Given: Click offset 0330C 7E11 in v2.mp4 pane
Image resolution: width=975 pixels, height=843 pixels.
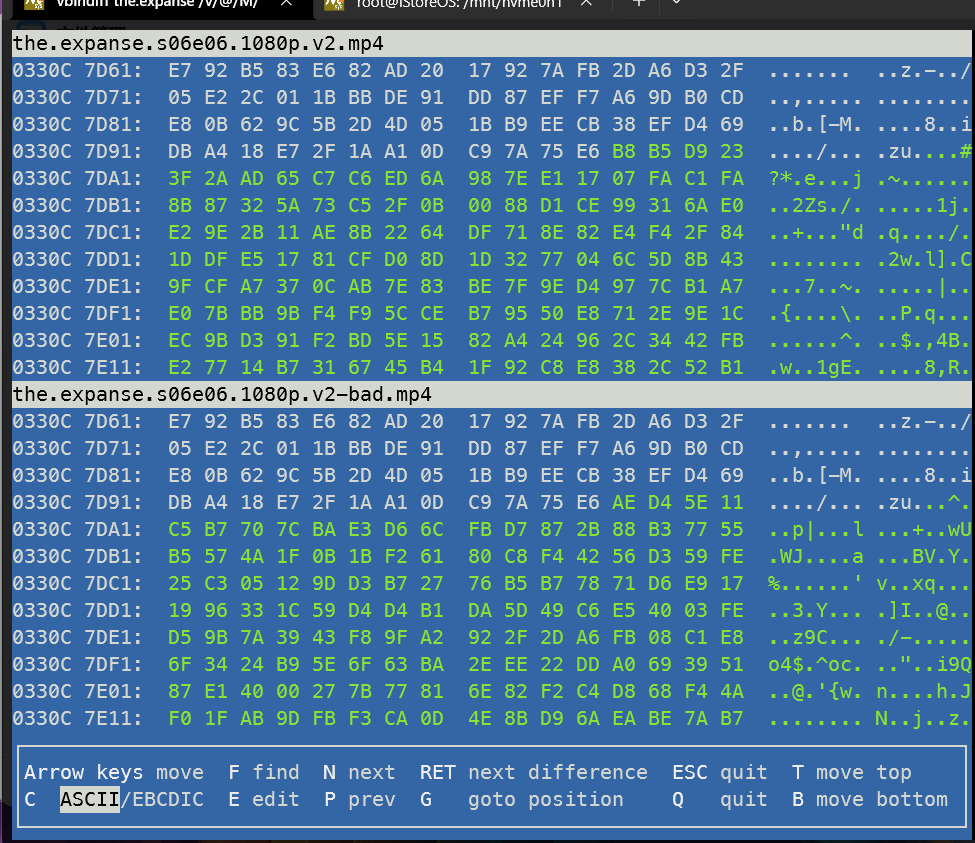Looking at the screenshot, I should pos(77,367).
